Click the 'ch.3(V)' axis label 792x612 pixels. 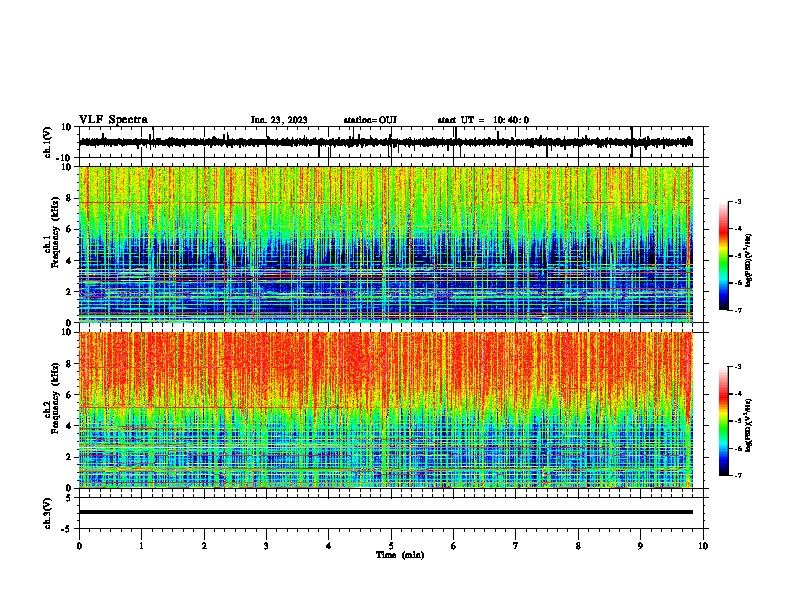(48, 513)
